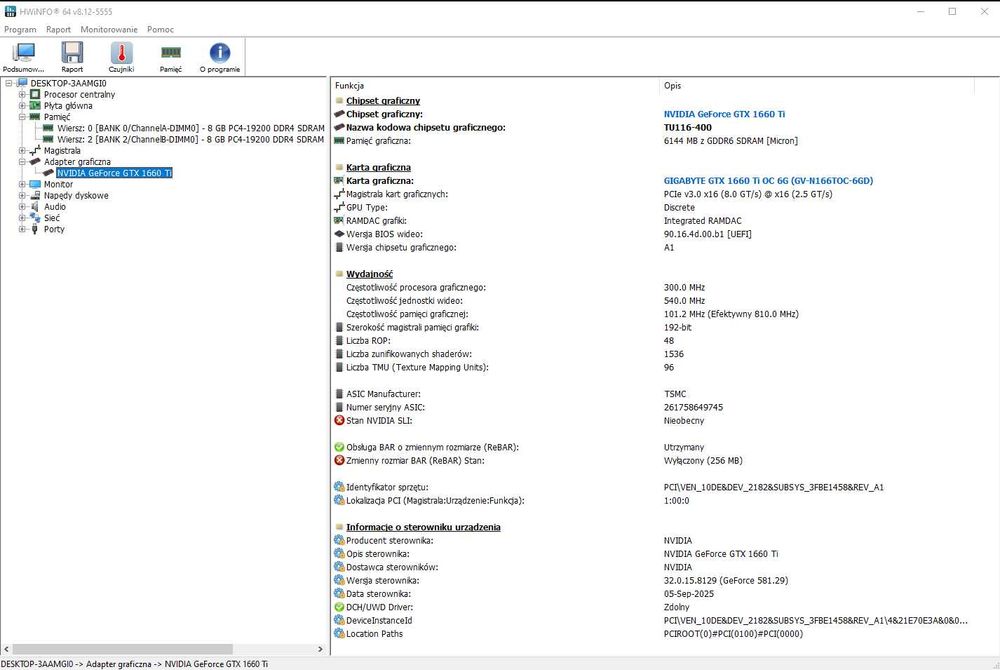This screenshot has width=1000, height=670.
Task: Click the gear icon beside Identyfikator sprzętu
Action: 339,487
